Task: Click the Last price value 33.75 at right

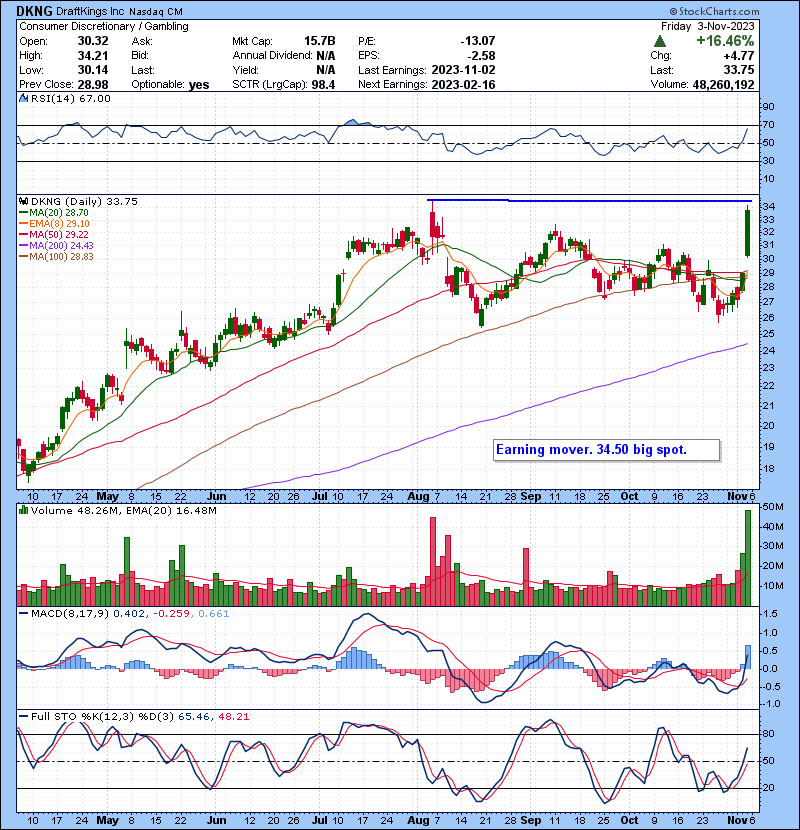Action: click(x=739, y=70)
